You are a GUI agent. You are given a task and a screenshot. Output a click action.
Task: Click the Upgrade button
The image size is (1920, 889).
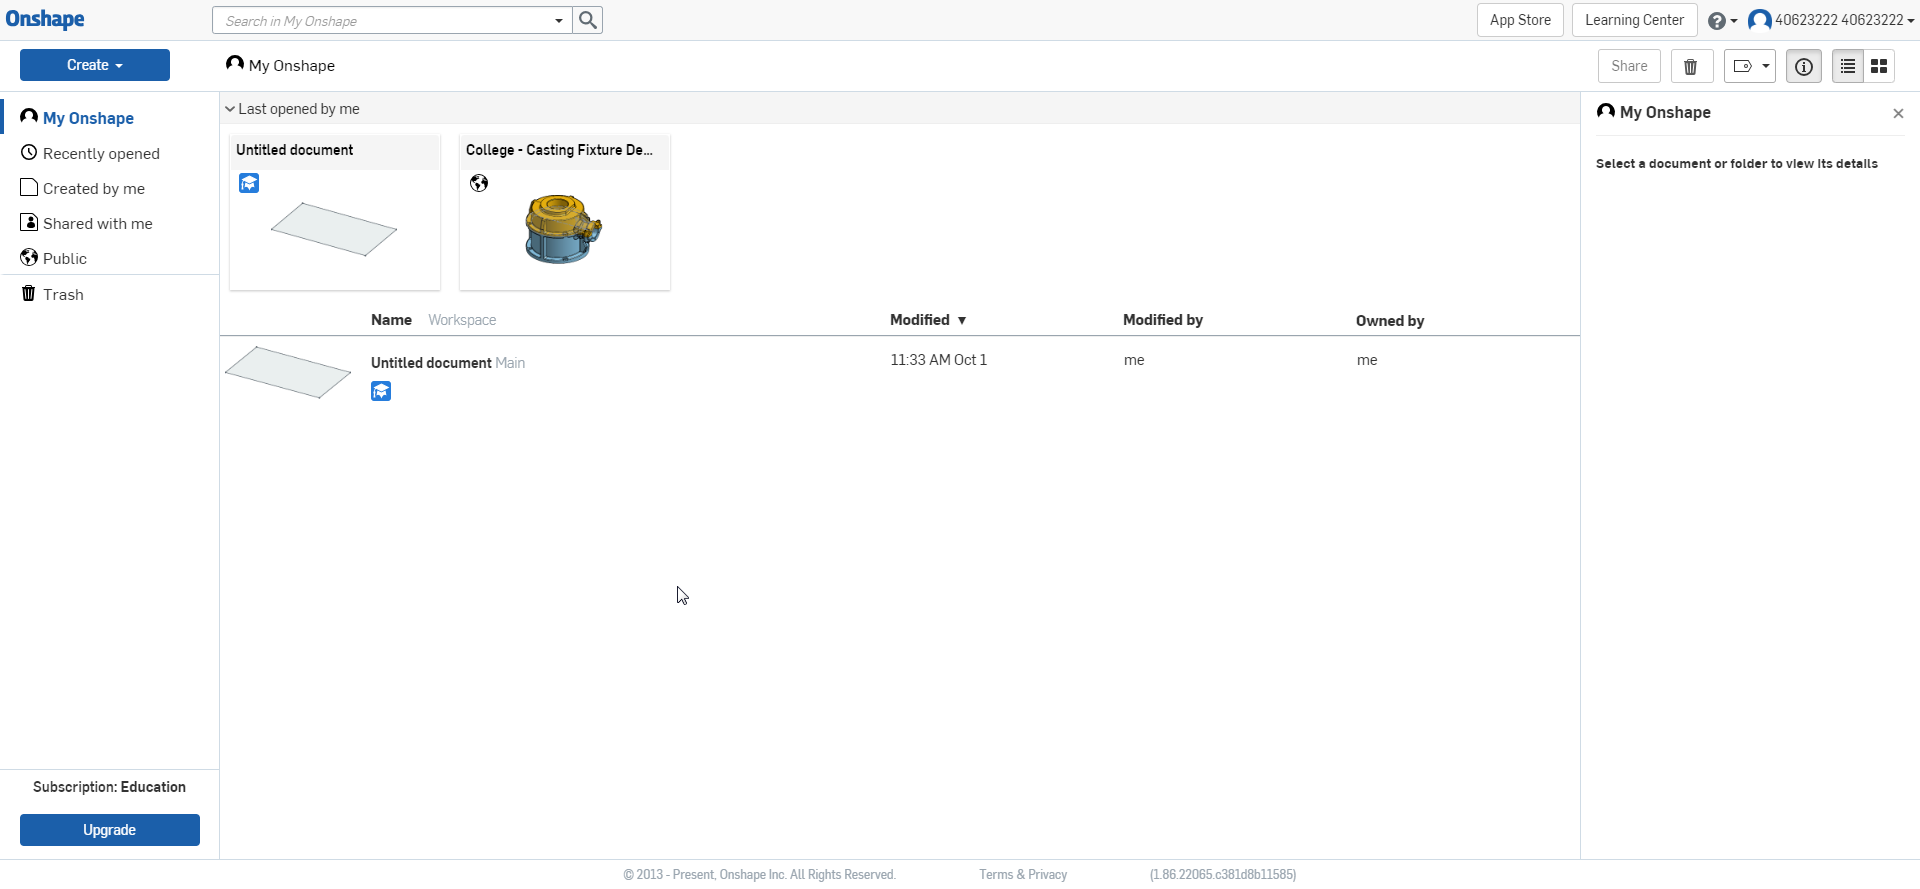[x=110, y=830]
